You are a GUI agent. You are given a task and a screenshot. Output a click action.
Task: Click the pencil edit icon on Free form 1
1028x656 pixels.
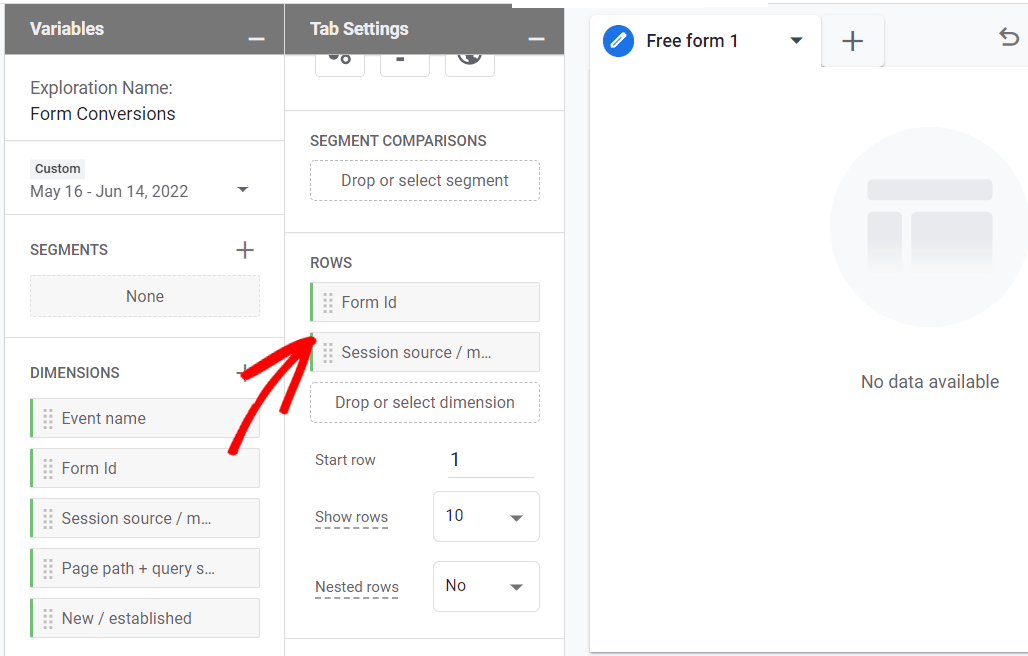point(617,42)
